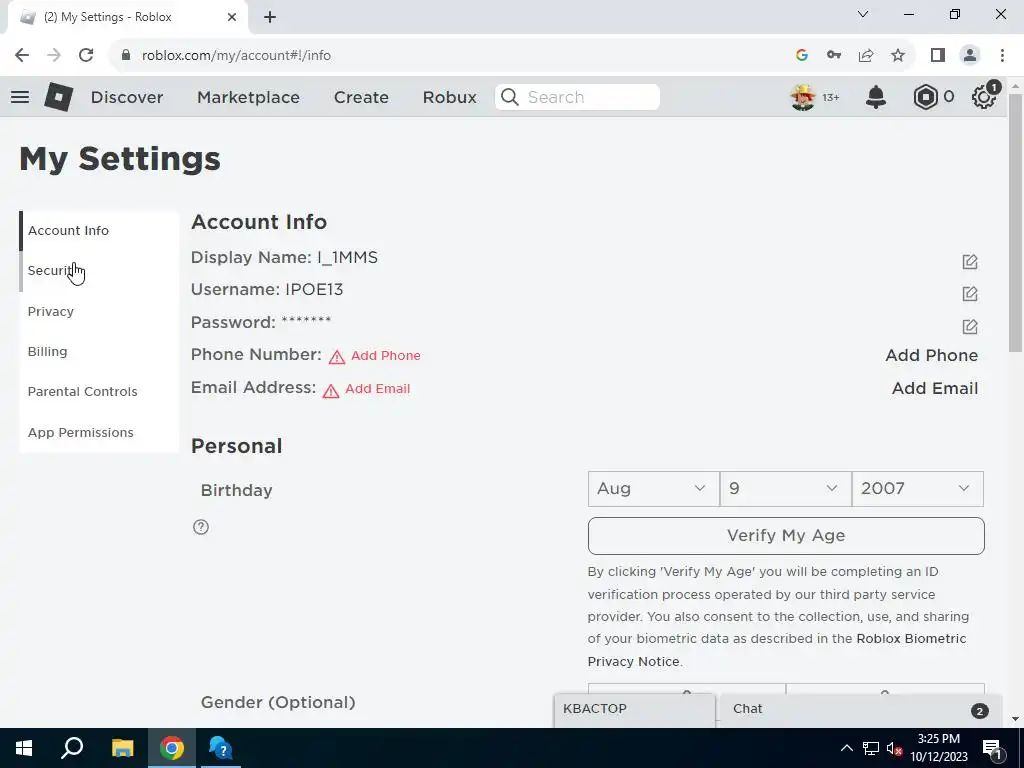This screenshot has height=768, width=1024.
Task: Open the Robux balance icon
Action: click(925, 97)
